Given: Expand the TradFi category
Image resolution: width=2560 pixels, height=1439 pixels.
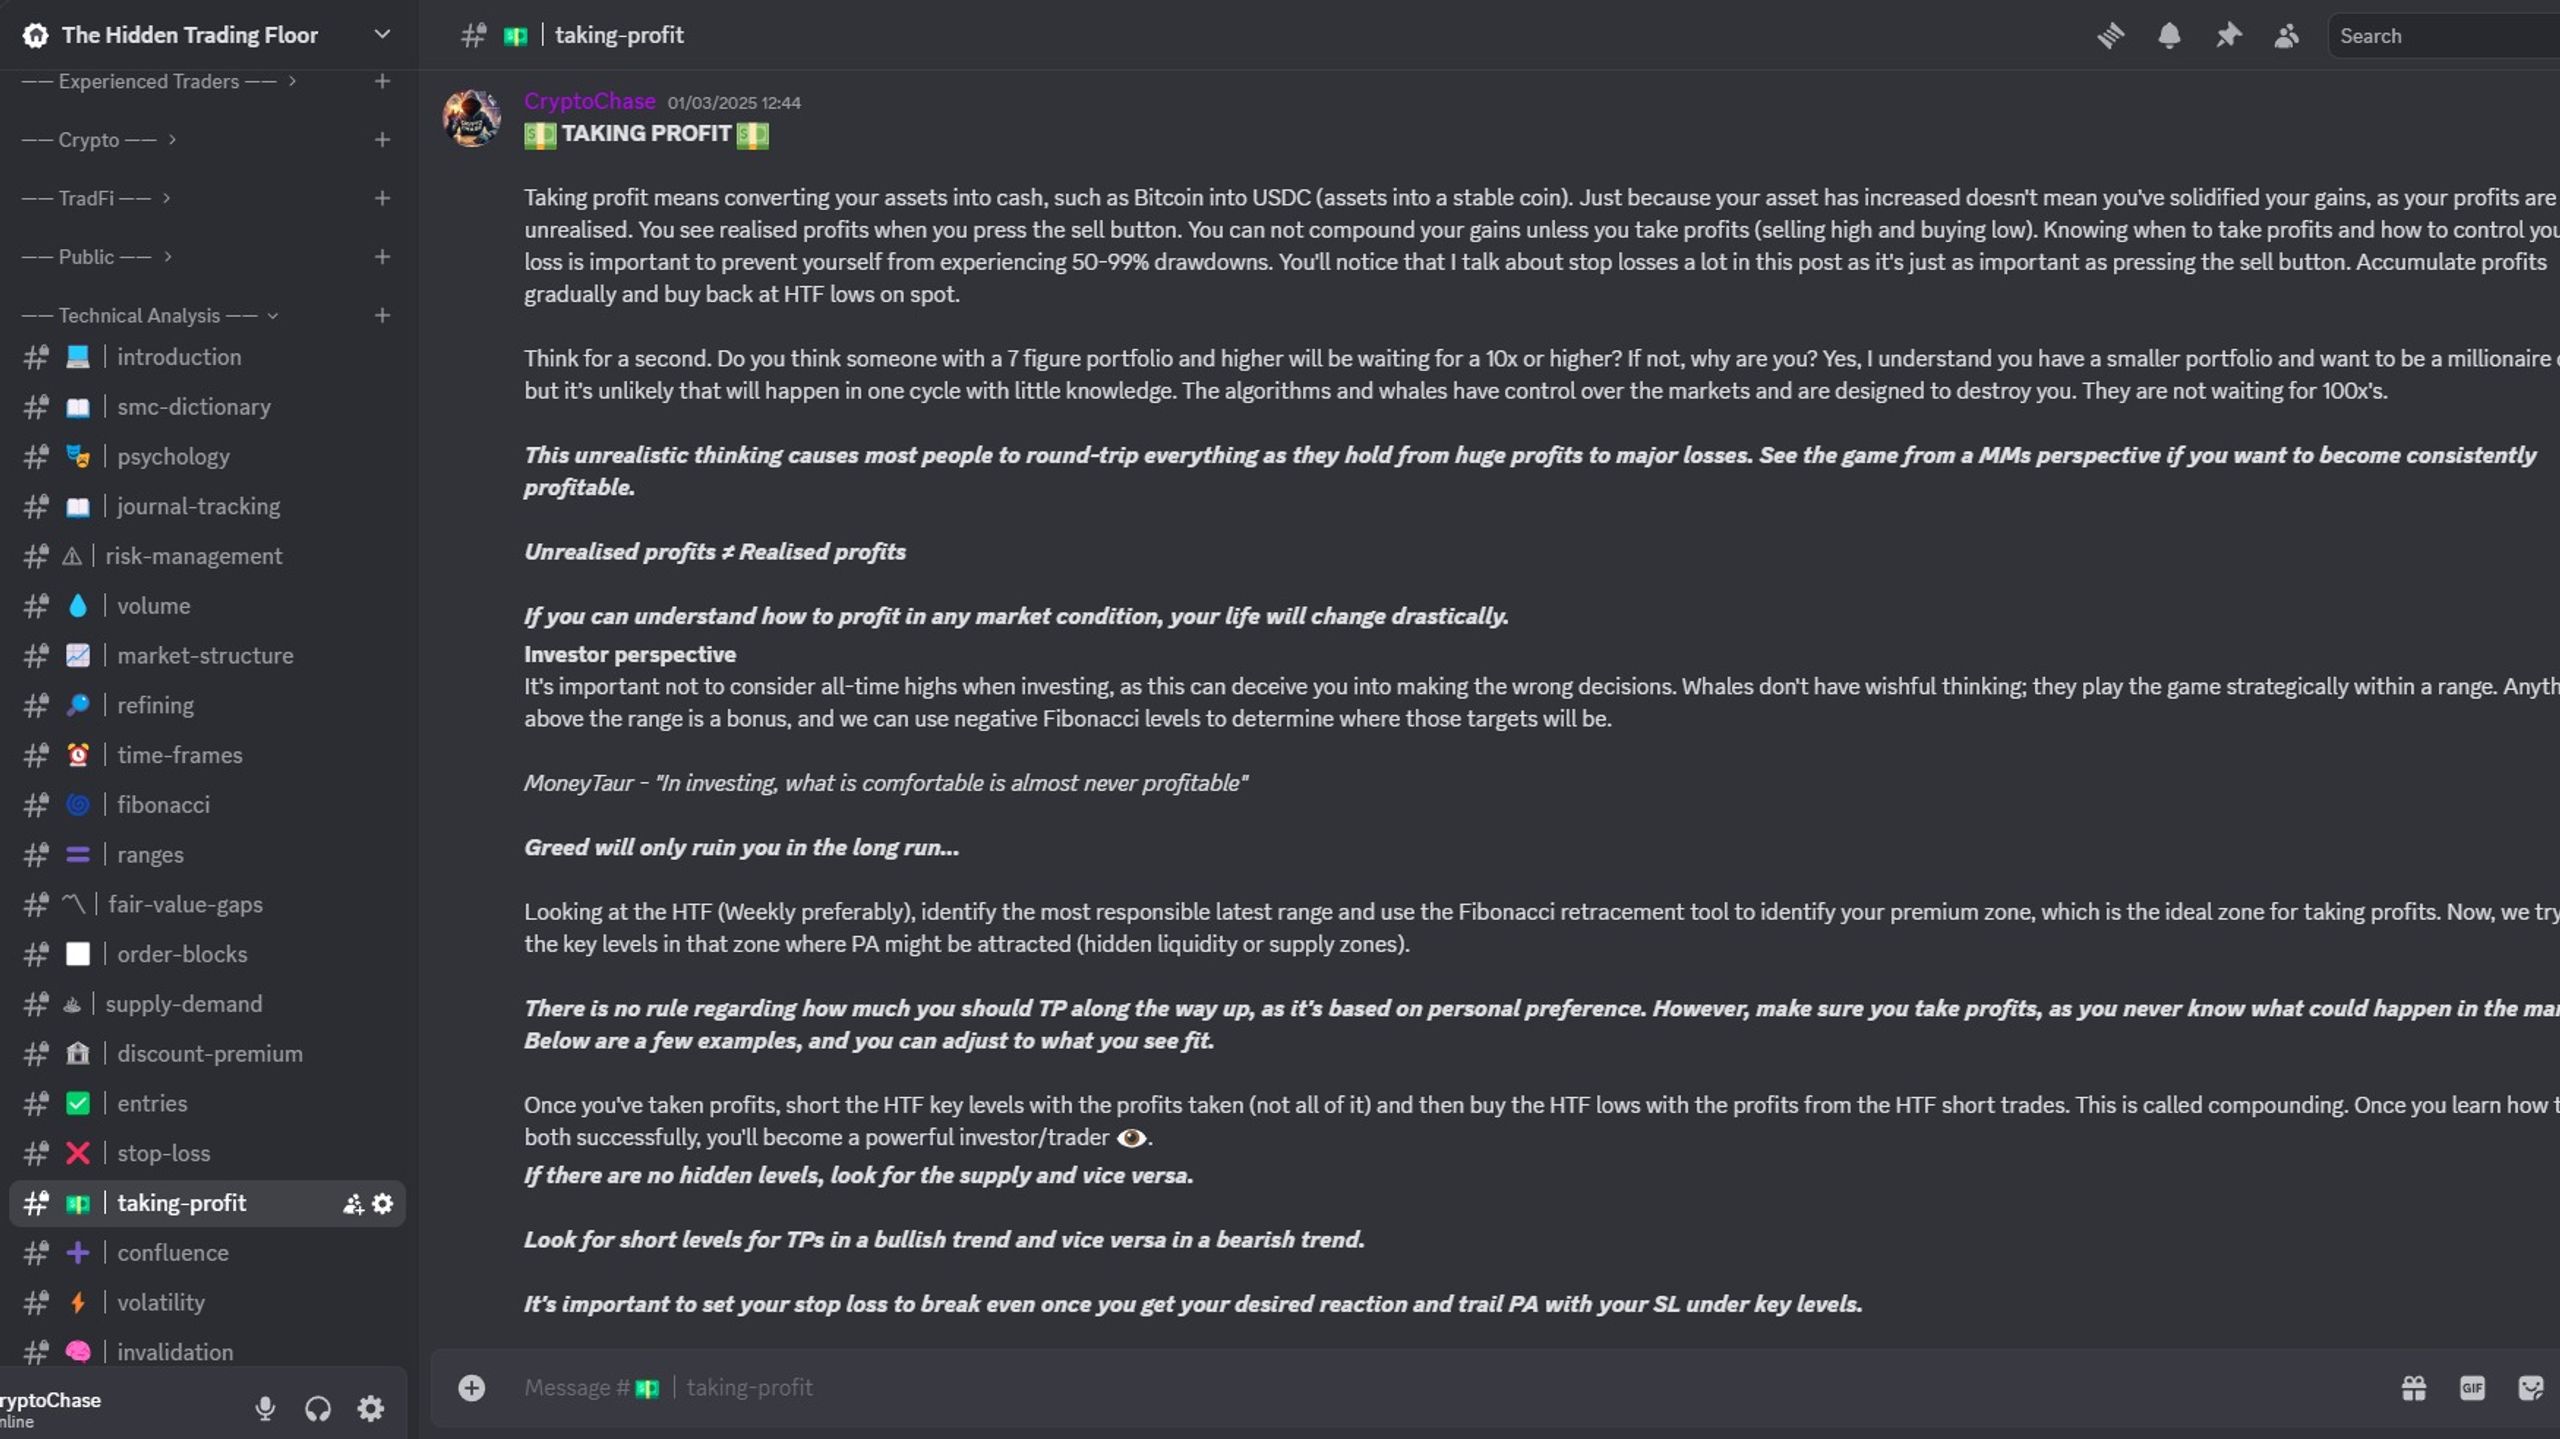Looking at the screenshot, I should (x=96, y=198).
